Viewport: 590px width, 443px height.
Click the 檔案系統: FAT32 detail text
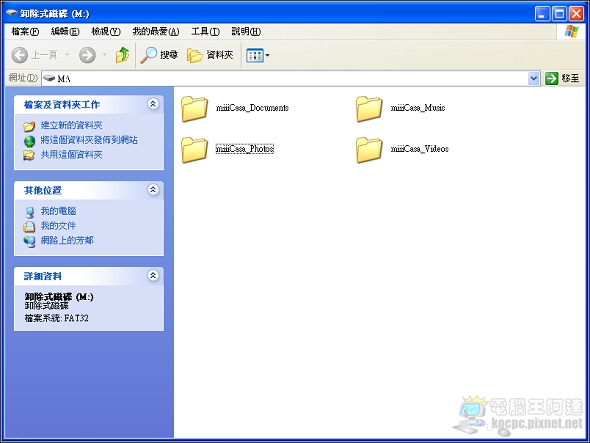coord(56,318)
